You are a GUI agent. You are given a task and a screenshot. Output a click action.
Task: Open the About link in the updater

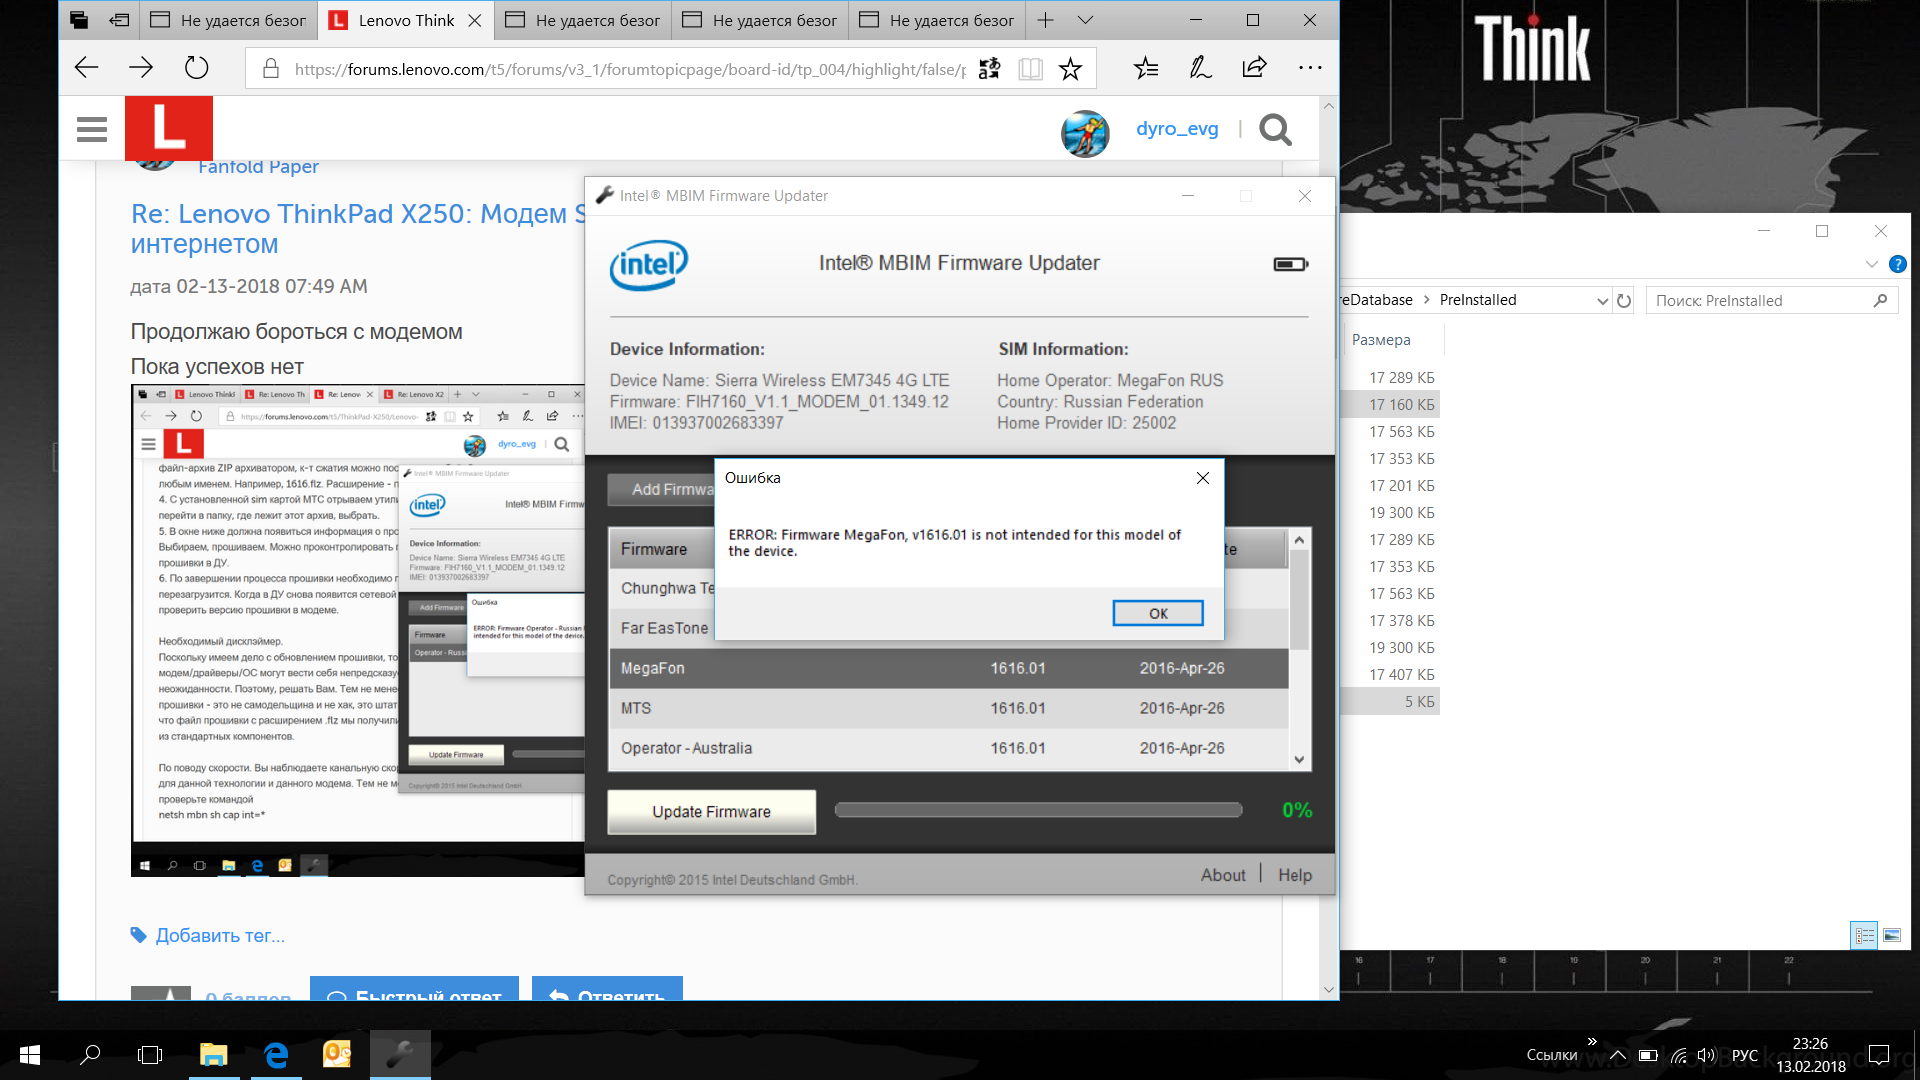[1223, 875]
